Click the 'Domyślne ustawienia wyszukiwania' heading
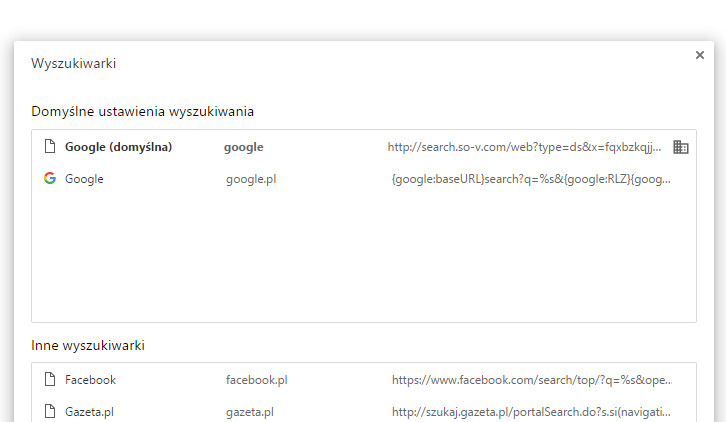726x422 pixels. coord(143,112)
